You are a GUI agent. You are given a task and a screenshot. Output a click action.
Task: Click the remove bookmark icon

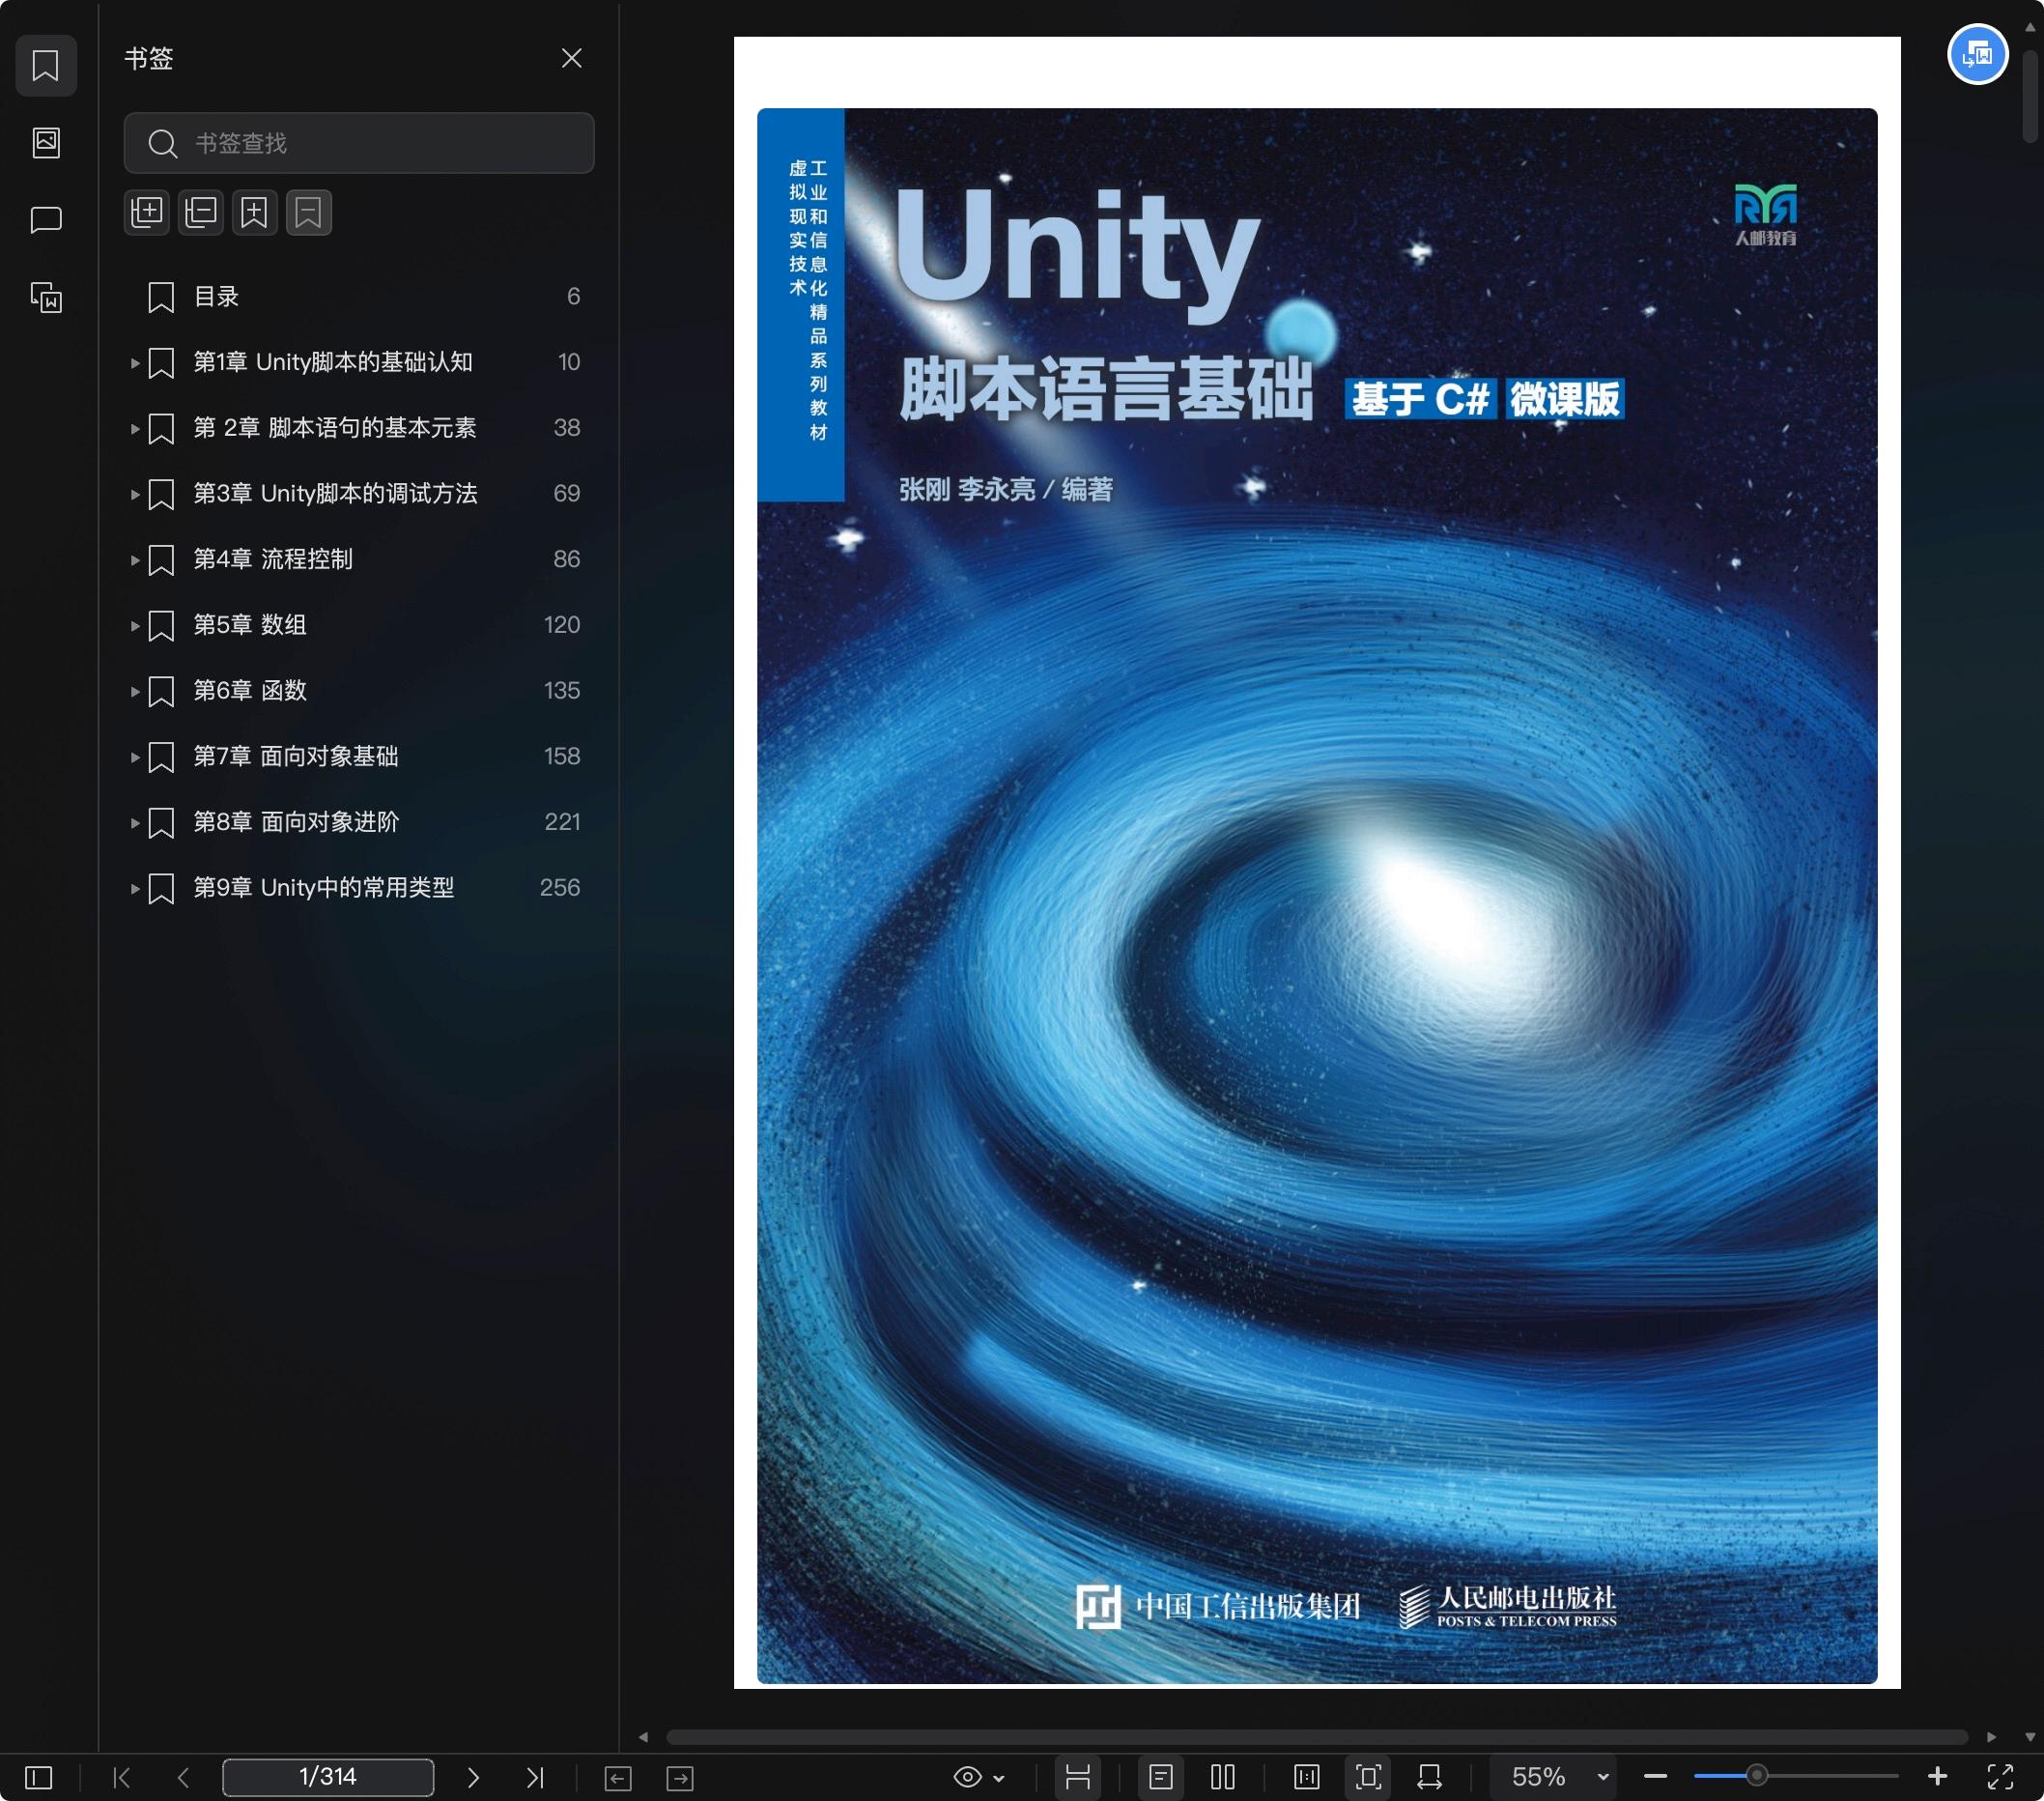[309, 212]
